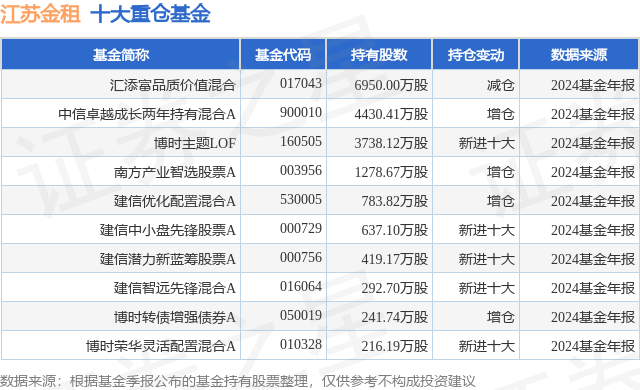Click the 数据来源 column header
640x390 pixels.
(x=579, y=54)
